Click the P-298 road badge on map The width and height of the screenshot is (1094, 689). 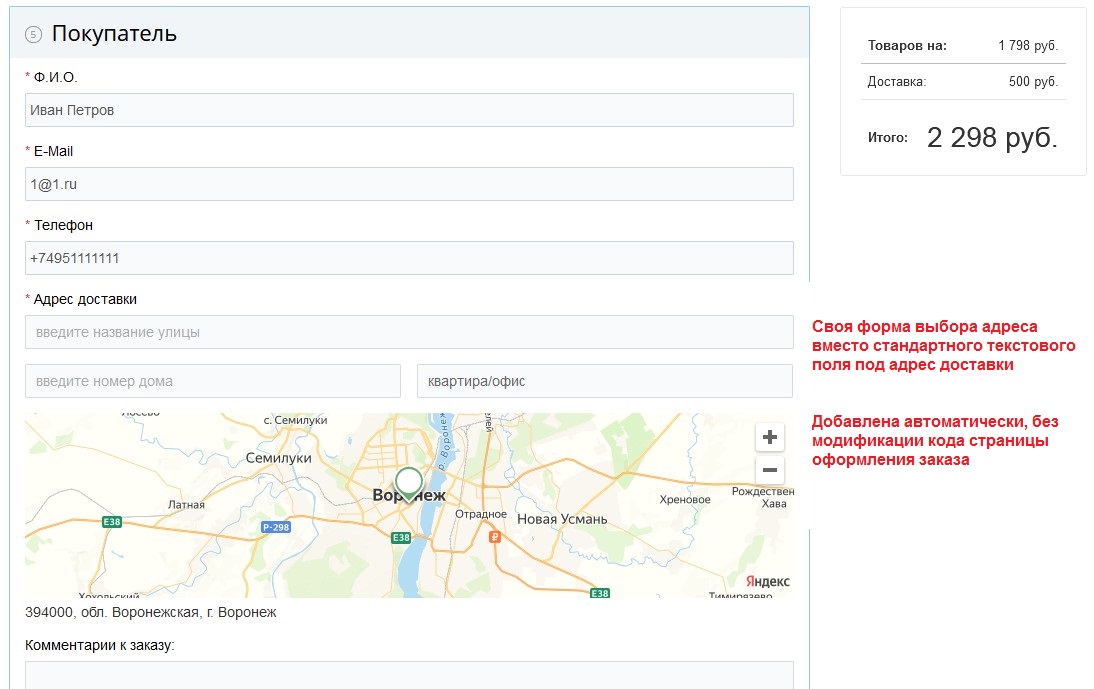point(275,526)
